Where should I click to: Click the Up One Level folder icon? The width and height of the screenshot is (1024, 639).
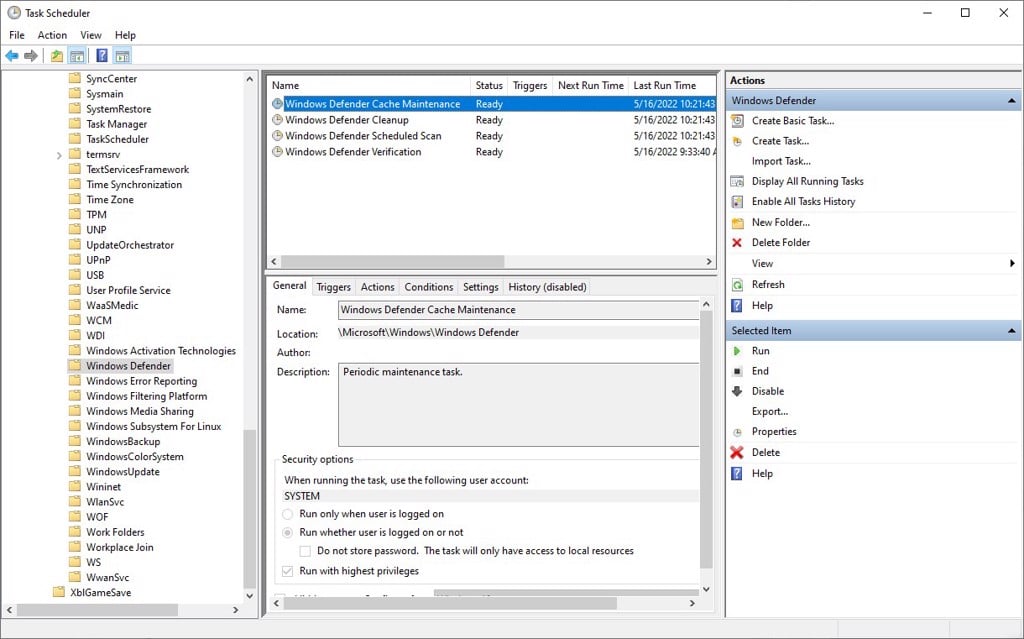[57, 56]
